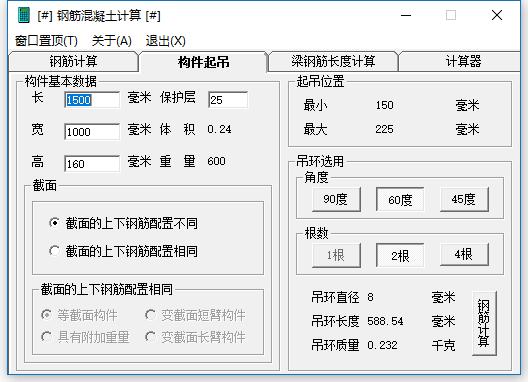Close the 钢筋混凝土计算 window
Viewport: 528px width, 382px height.
[x=497, y=15]
